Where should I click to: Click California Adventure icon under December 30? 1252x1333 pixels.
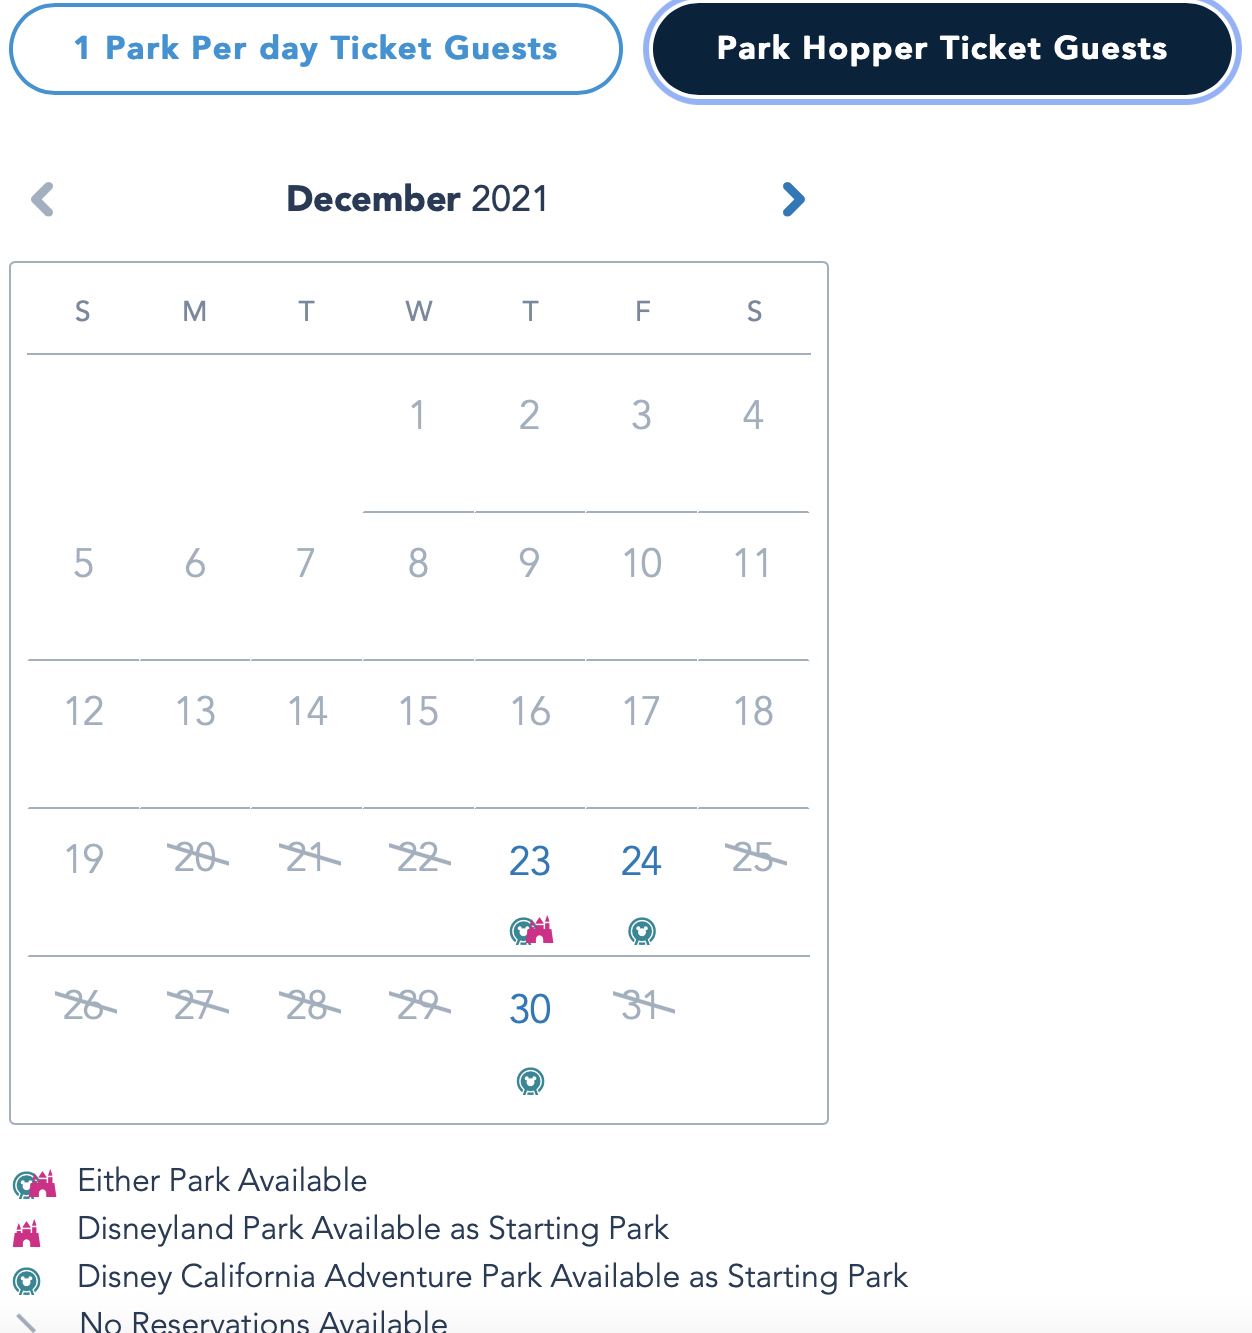coord(530,1081)
